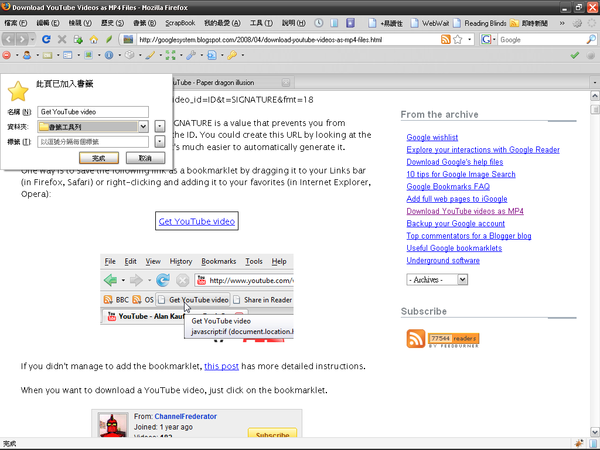Click the site favicon in address bar

pyautogui.click(x=128, y=39)
